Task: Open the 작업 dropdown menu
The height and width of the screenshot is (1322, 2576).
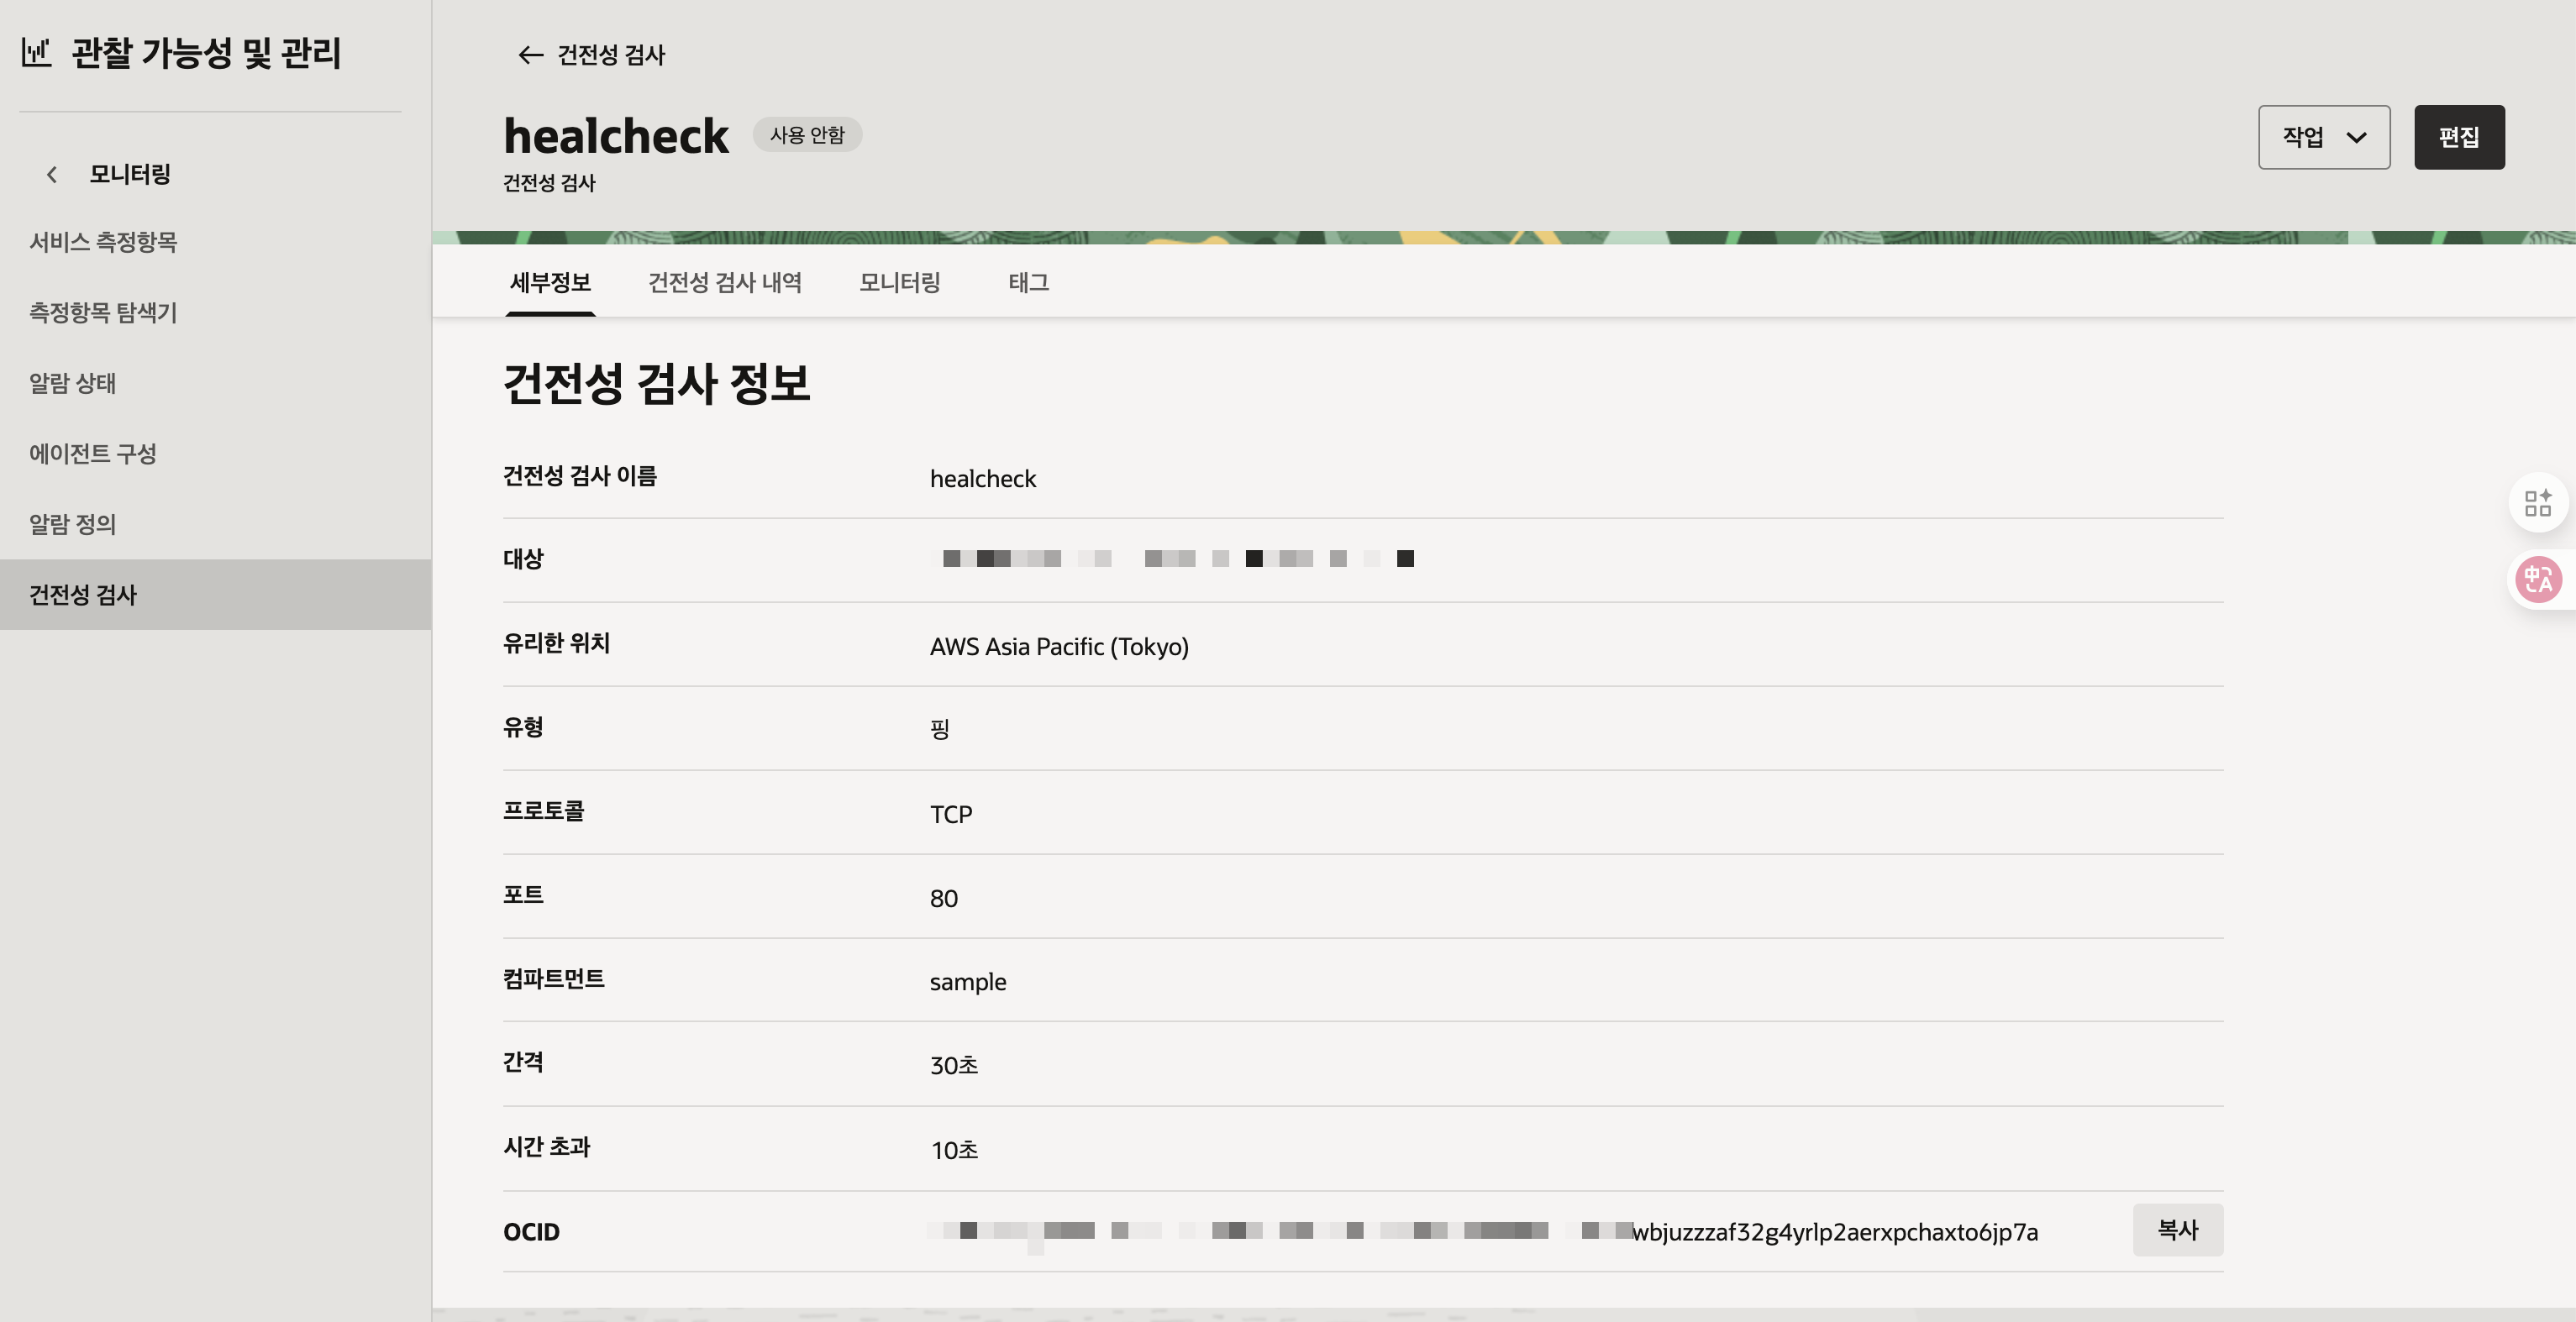Action: [2303, 137]
